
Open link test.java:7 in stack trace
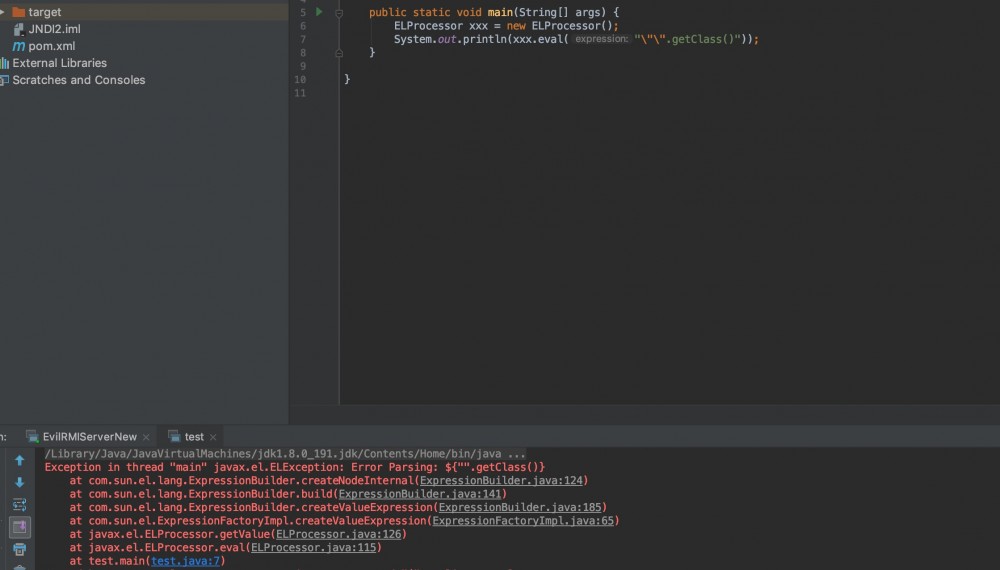186,561
